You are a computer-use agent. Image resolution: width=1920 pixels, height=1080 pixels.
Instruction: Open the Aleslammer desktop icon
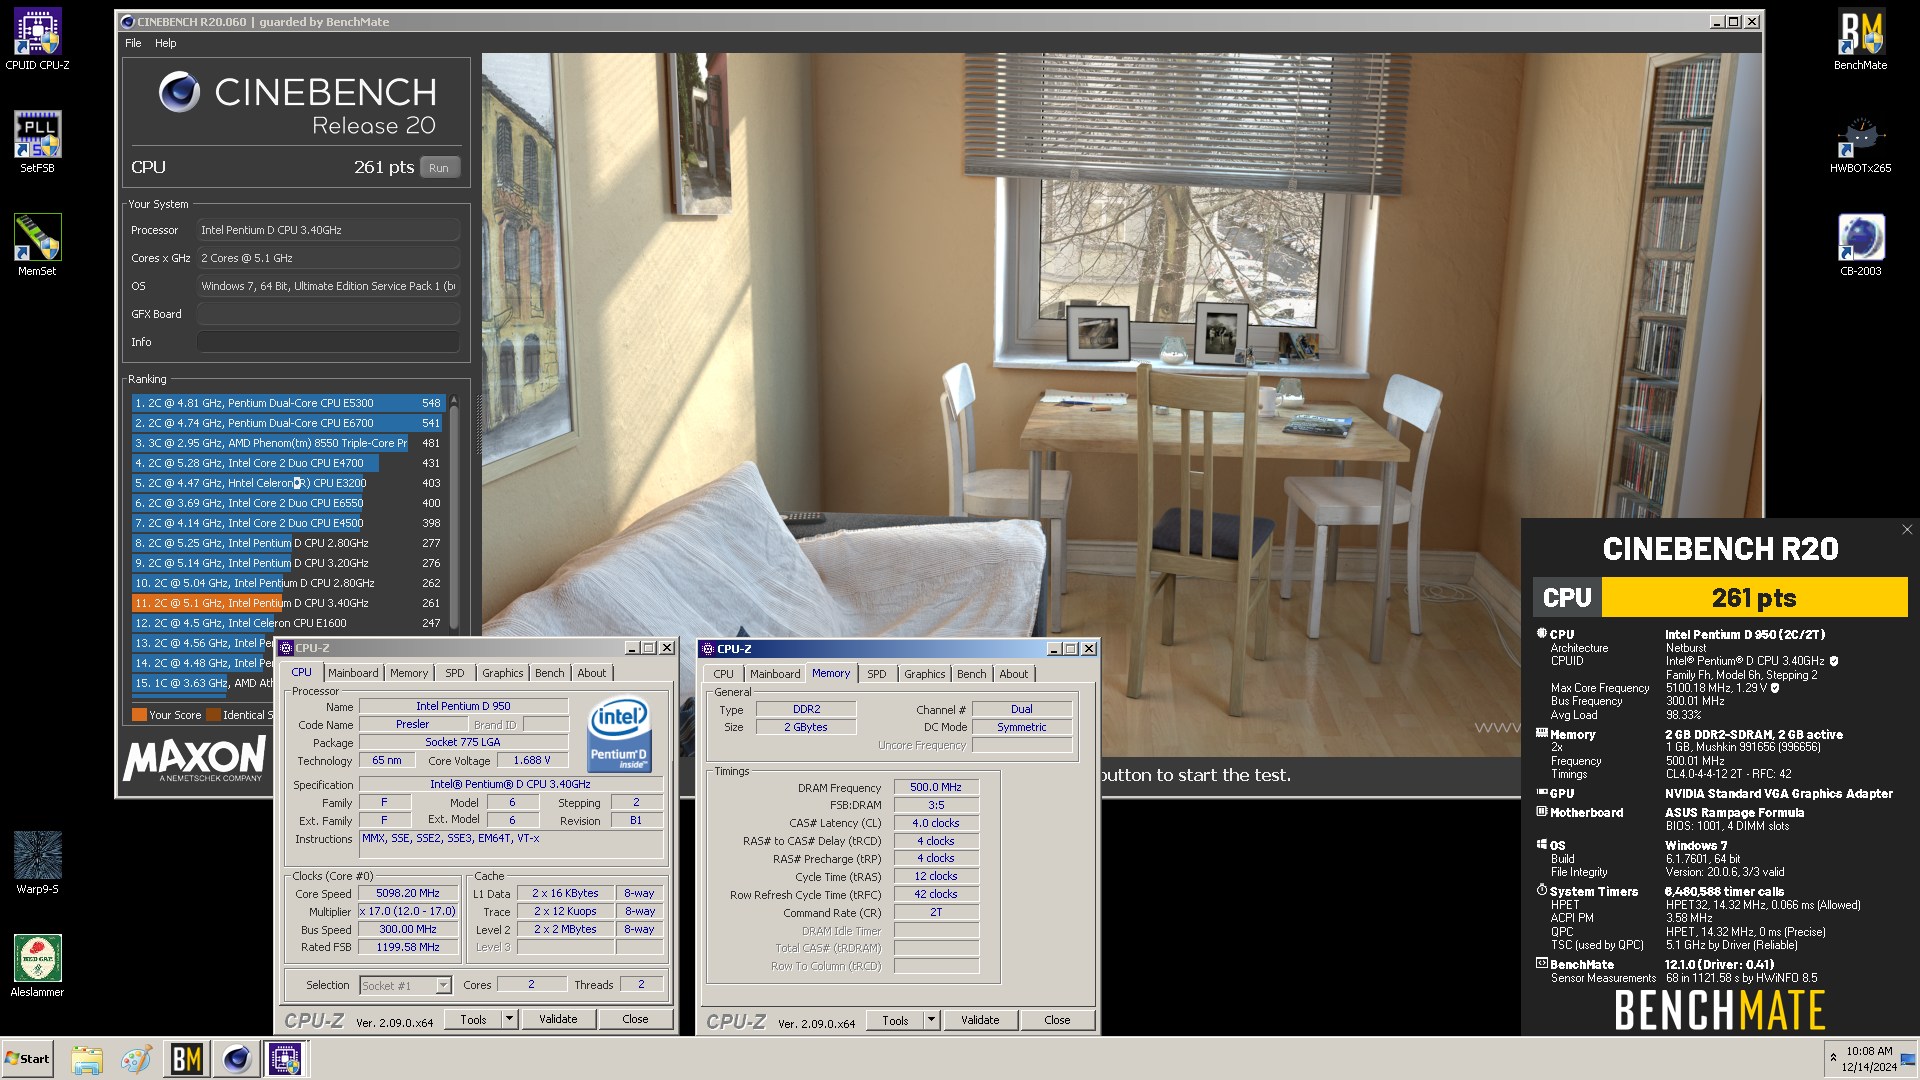[x=37, y=966]
